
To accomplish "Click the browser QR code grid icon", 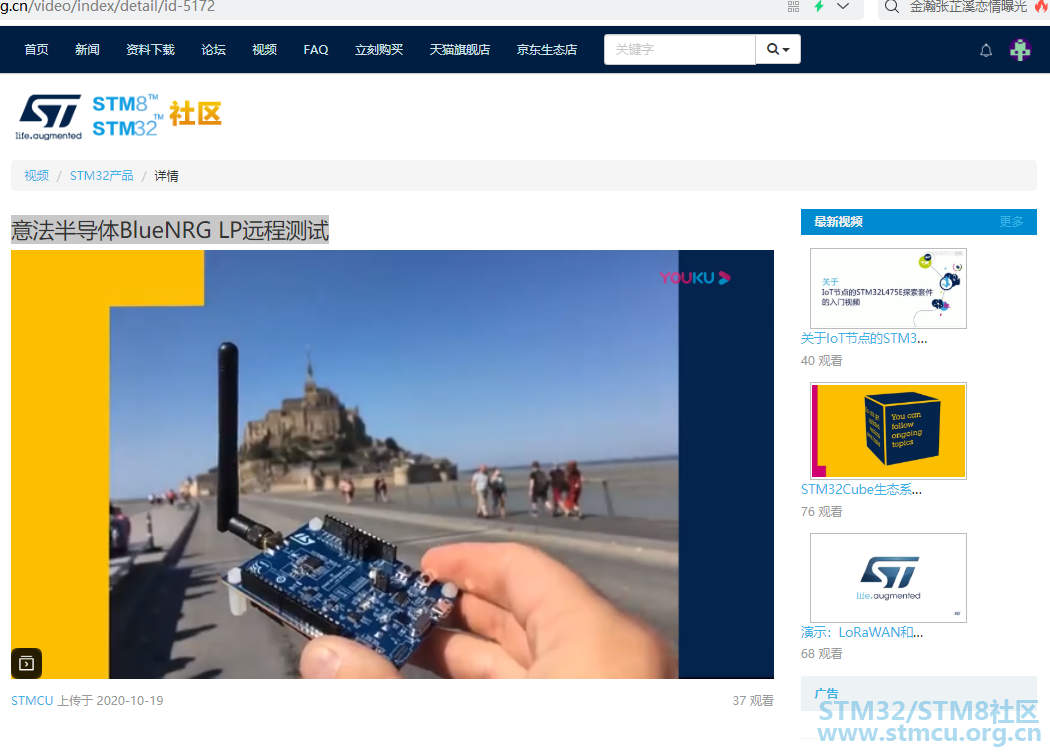I will click(x=794, y=7).
